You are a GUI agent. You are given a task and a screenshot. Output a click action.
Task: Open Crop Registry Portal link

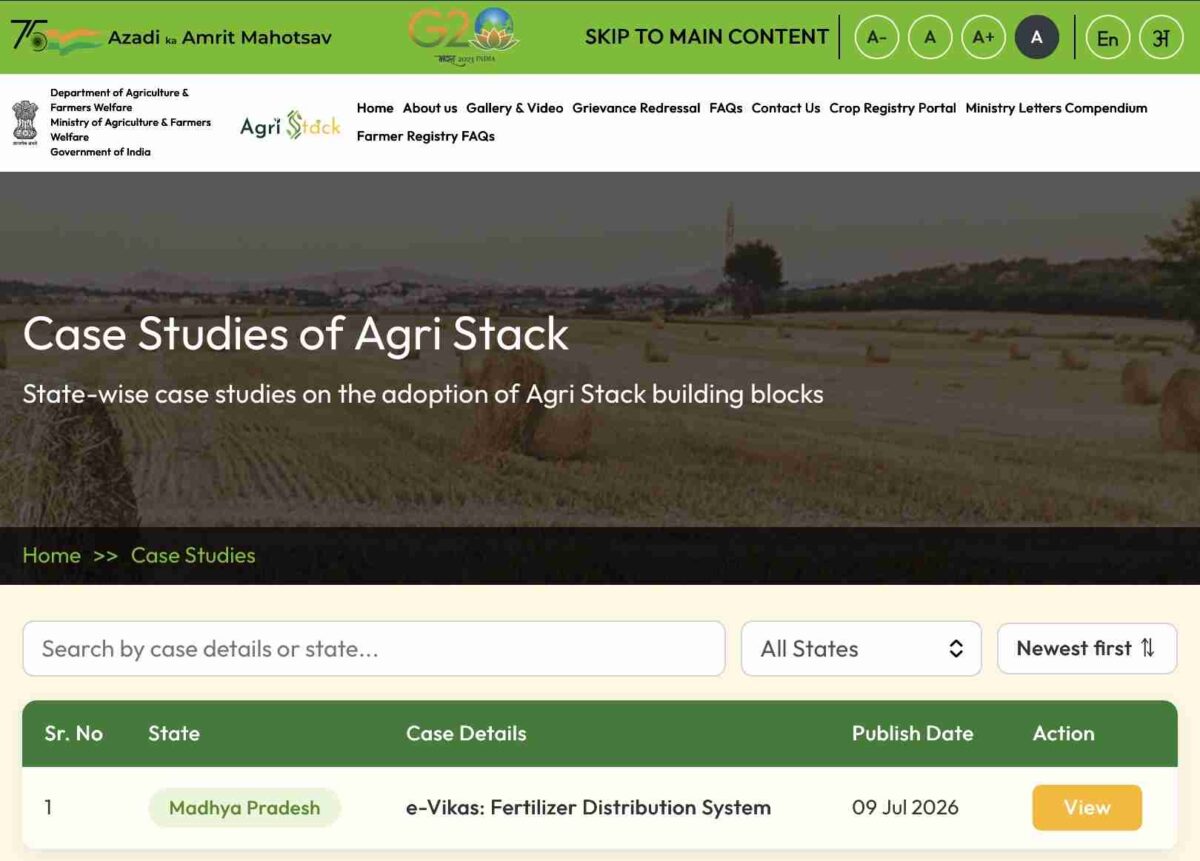coord(893,108)
